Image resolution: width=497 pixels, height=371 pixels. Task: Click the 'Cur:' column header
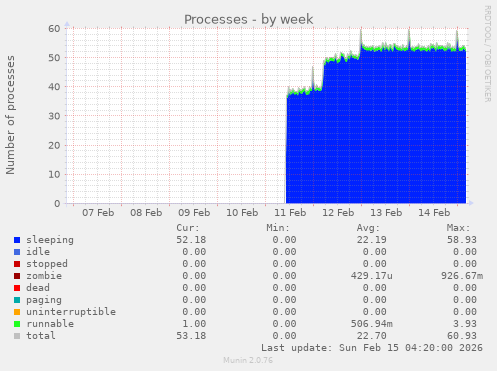[x=188, y=228]
